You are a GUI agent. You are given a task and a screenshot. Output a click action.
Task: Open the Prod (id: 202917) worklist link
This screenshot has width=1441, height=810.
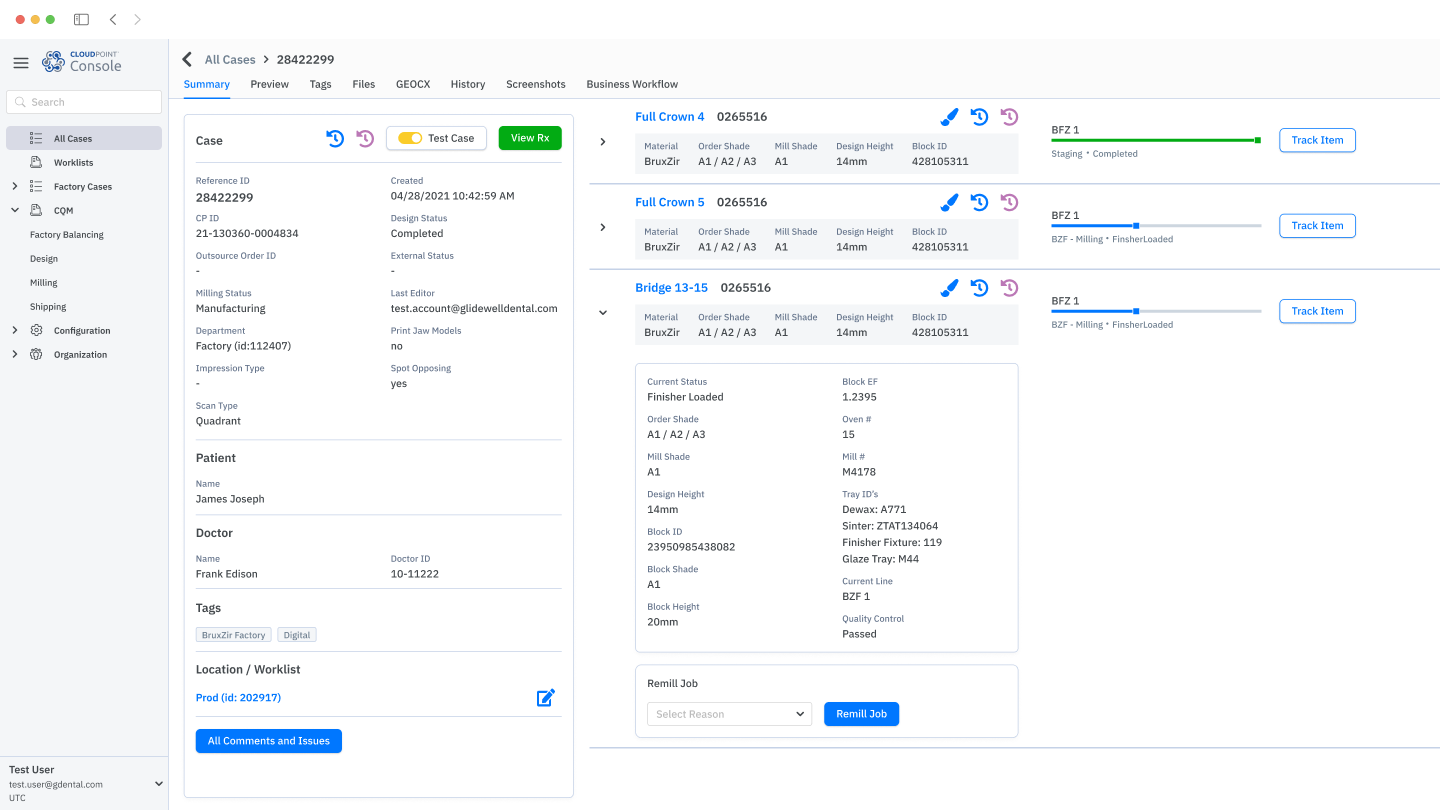pos(238,697)
